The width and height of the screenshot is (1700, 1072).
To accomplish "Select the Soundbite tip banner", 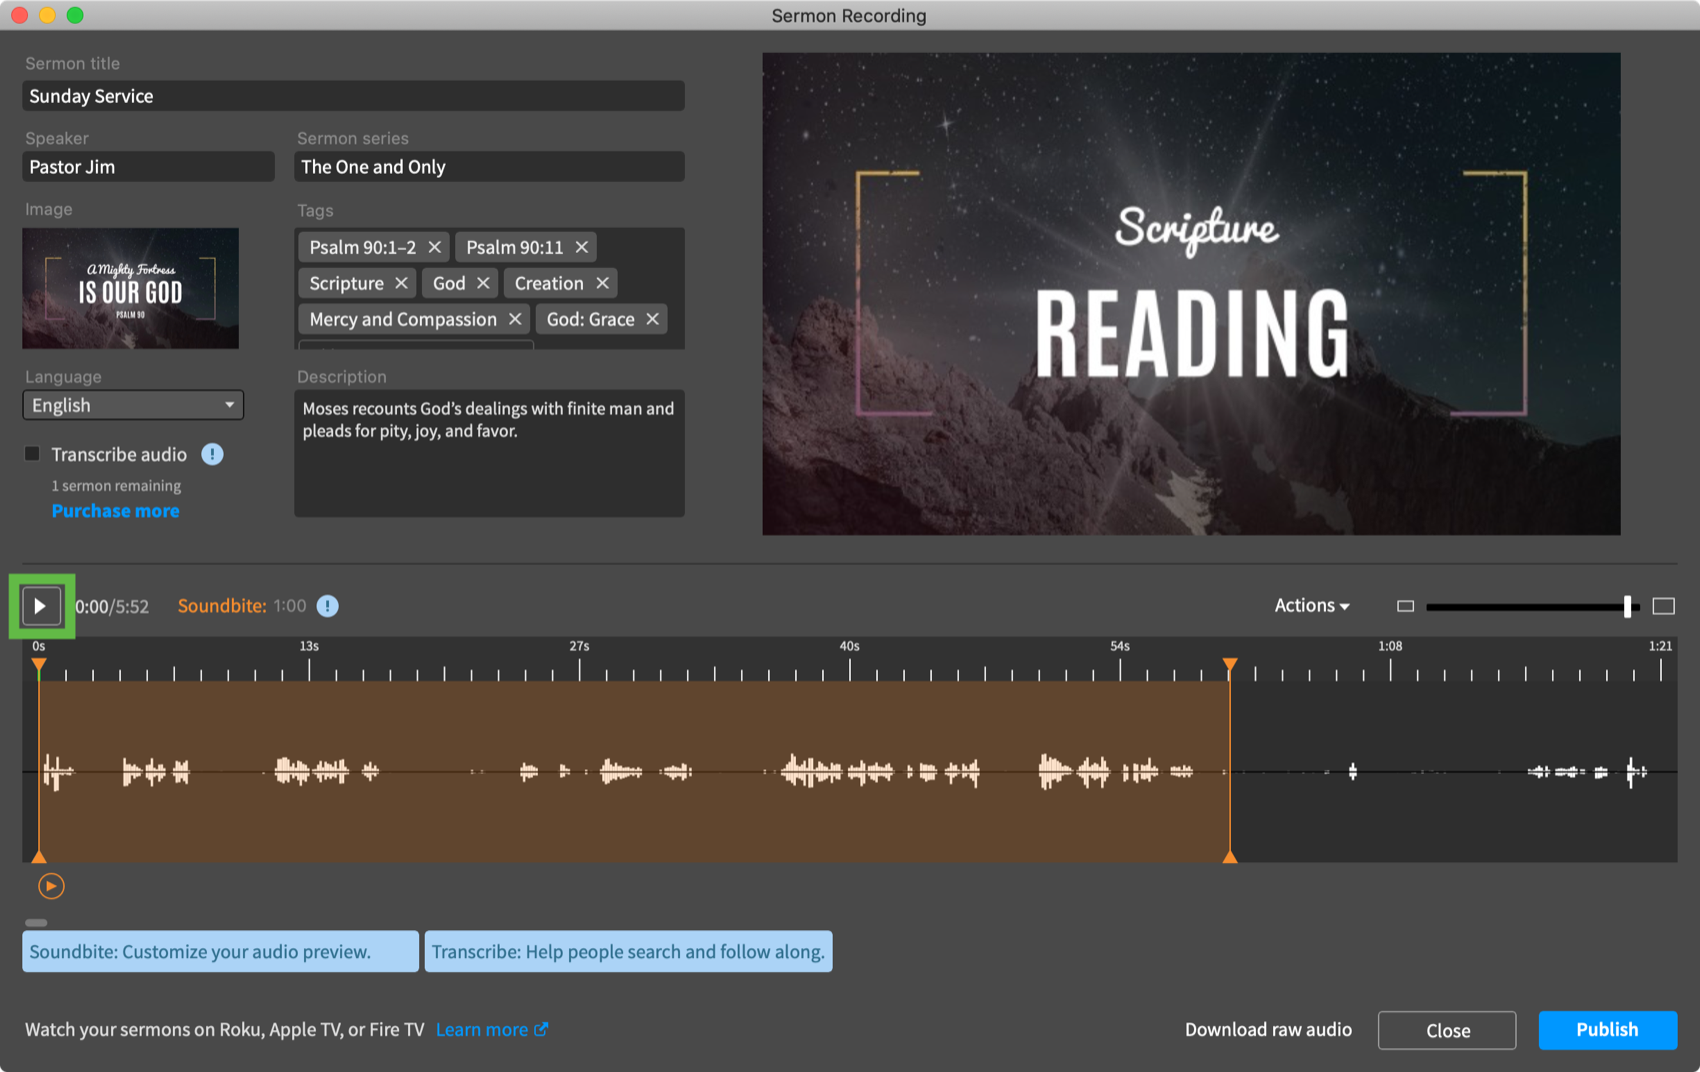I will [220, 952].
